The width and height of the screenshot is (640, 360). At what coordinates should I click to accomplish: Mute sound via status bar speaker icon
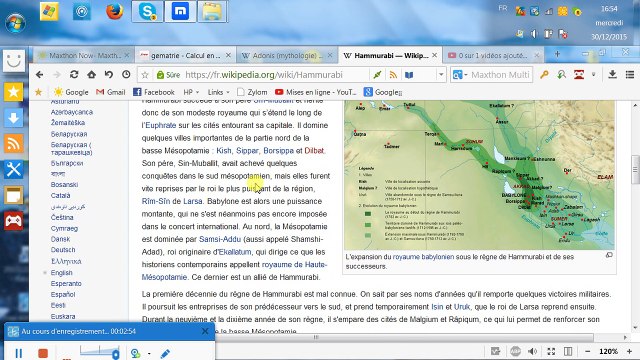[532, 351]
